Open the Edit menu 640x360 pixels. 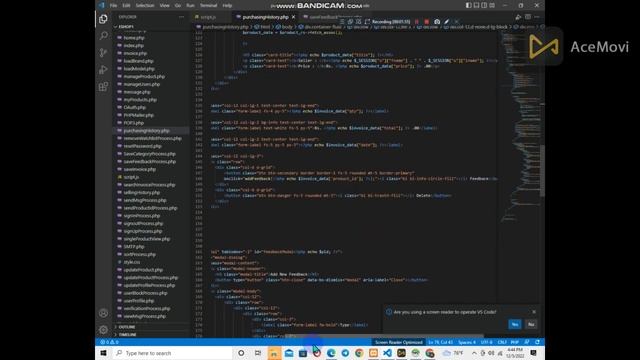coord(127,6)
